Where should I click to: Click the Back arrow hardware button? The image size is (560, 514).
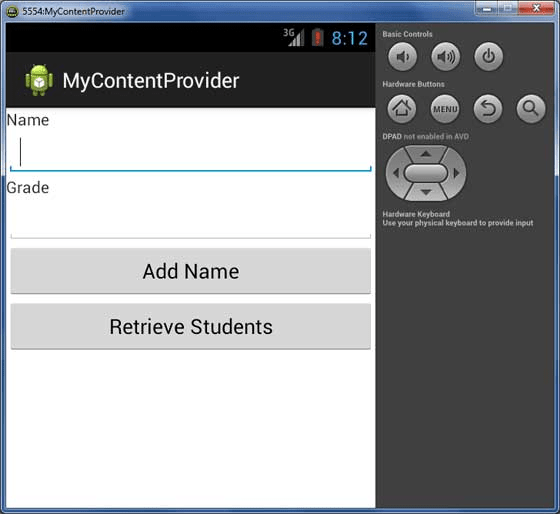point(488,109)
